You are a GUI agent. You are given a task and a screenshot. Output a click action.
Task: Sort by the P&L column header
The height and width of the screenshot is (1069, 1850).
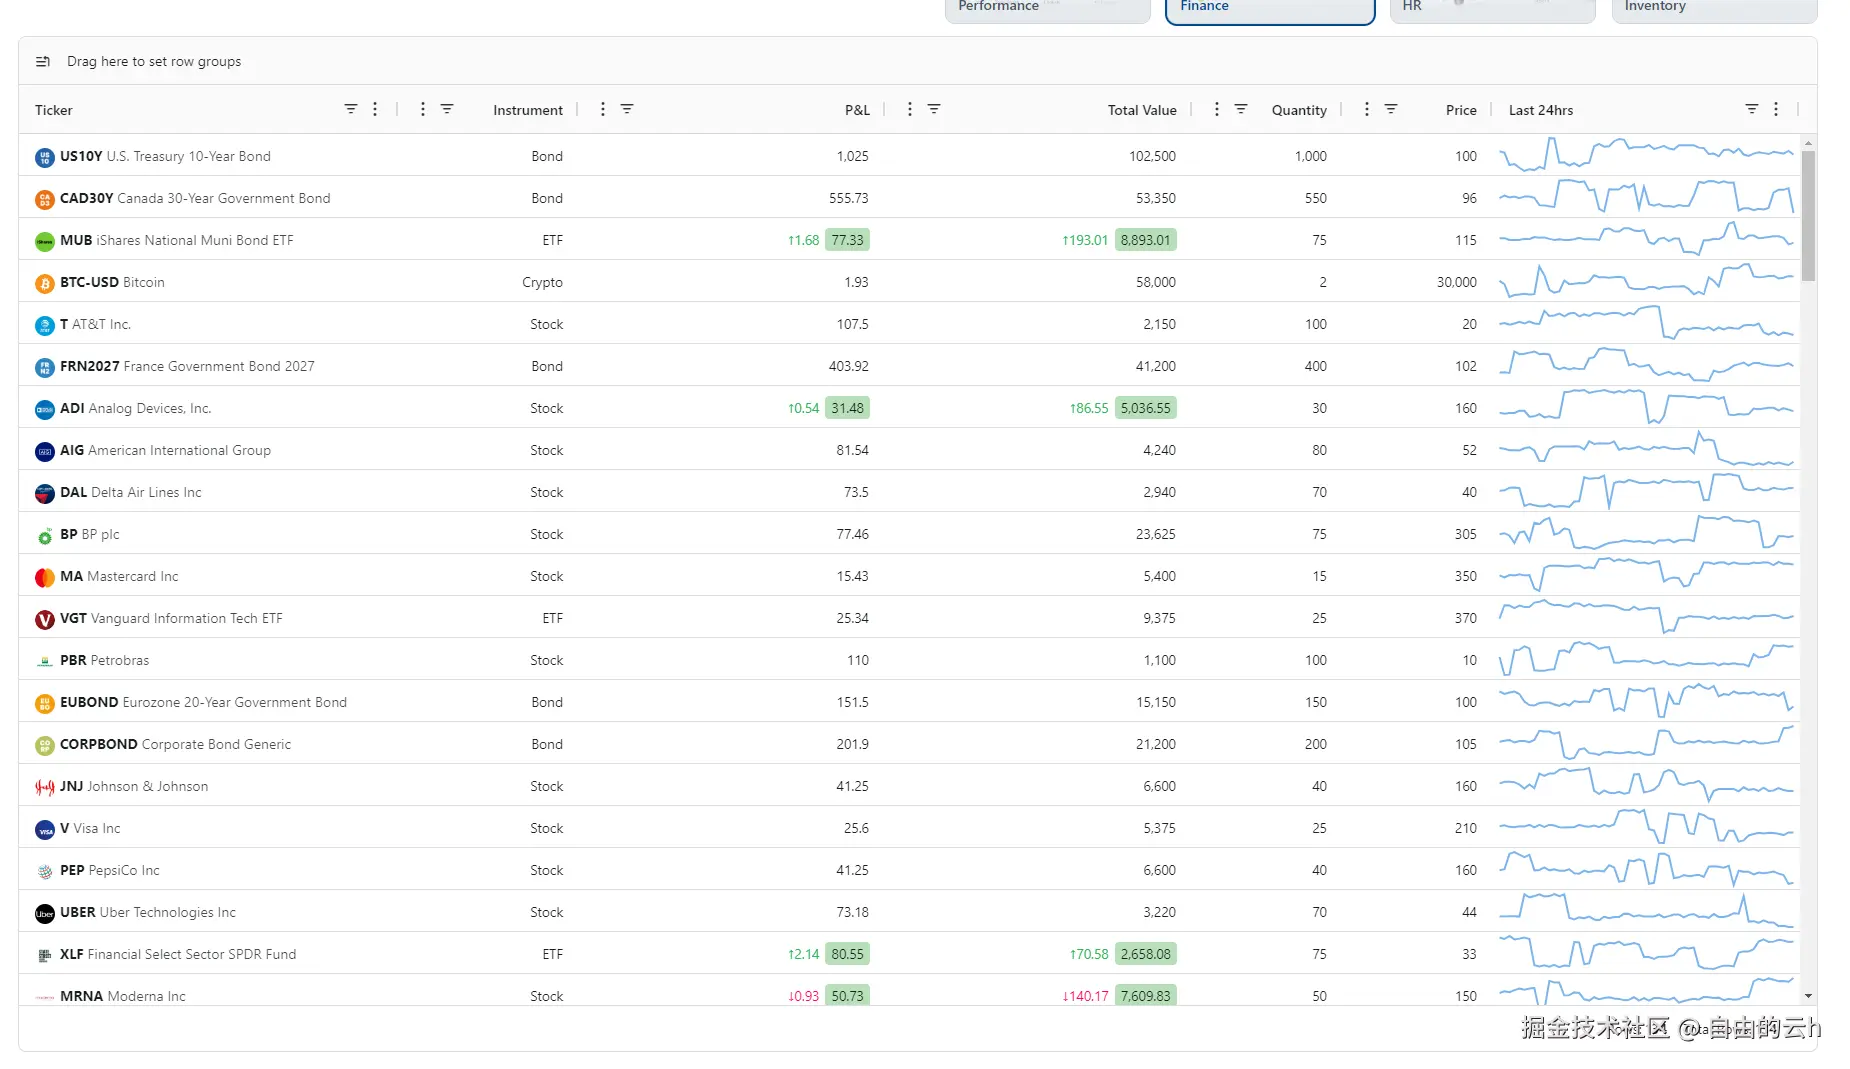(x=857, y=110)
